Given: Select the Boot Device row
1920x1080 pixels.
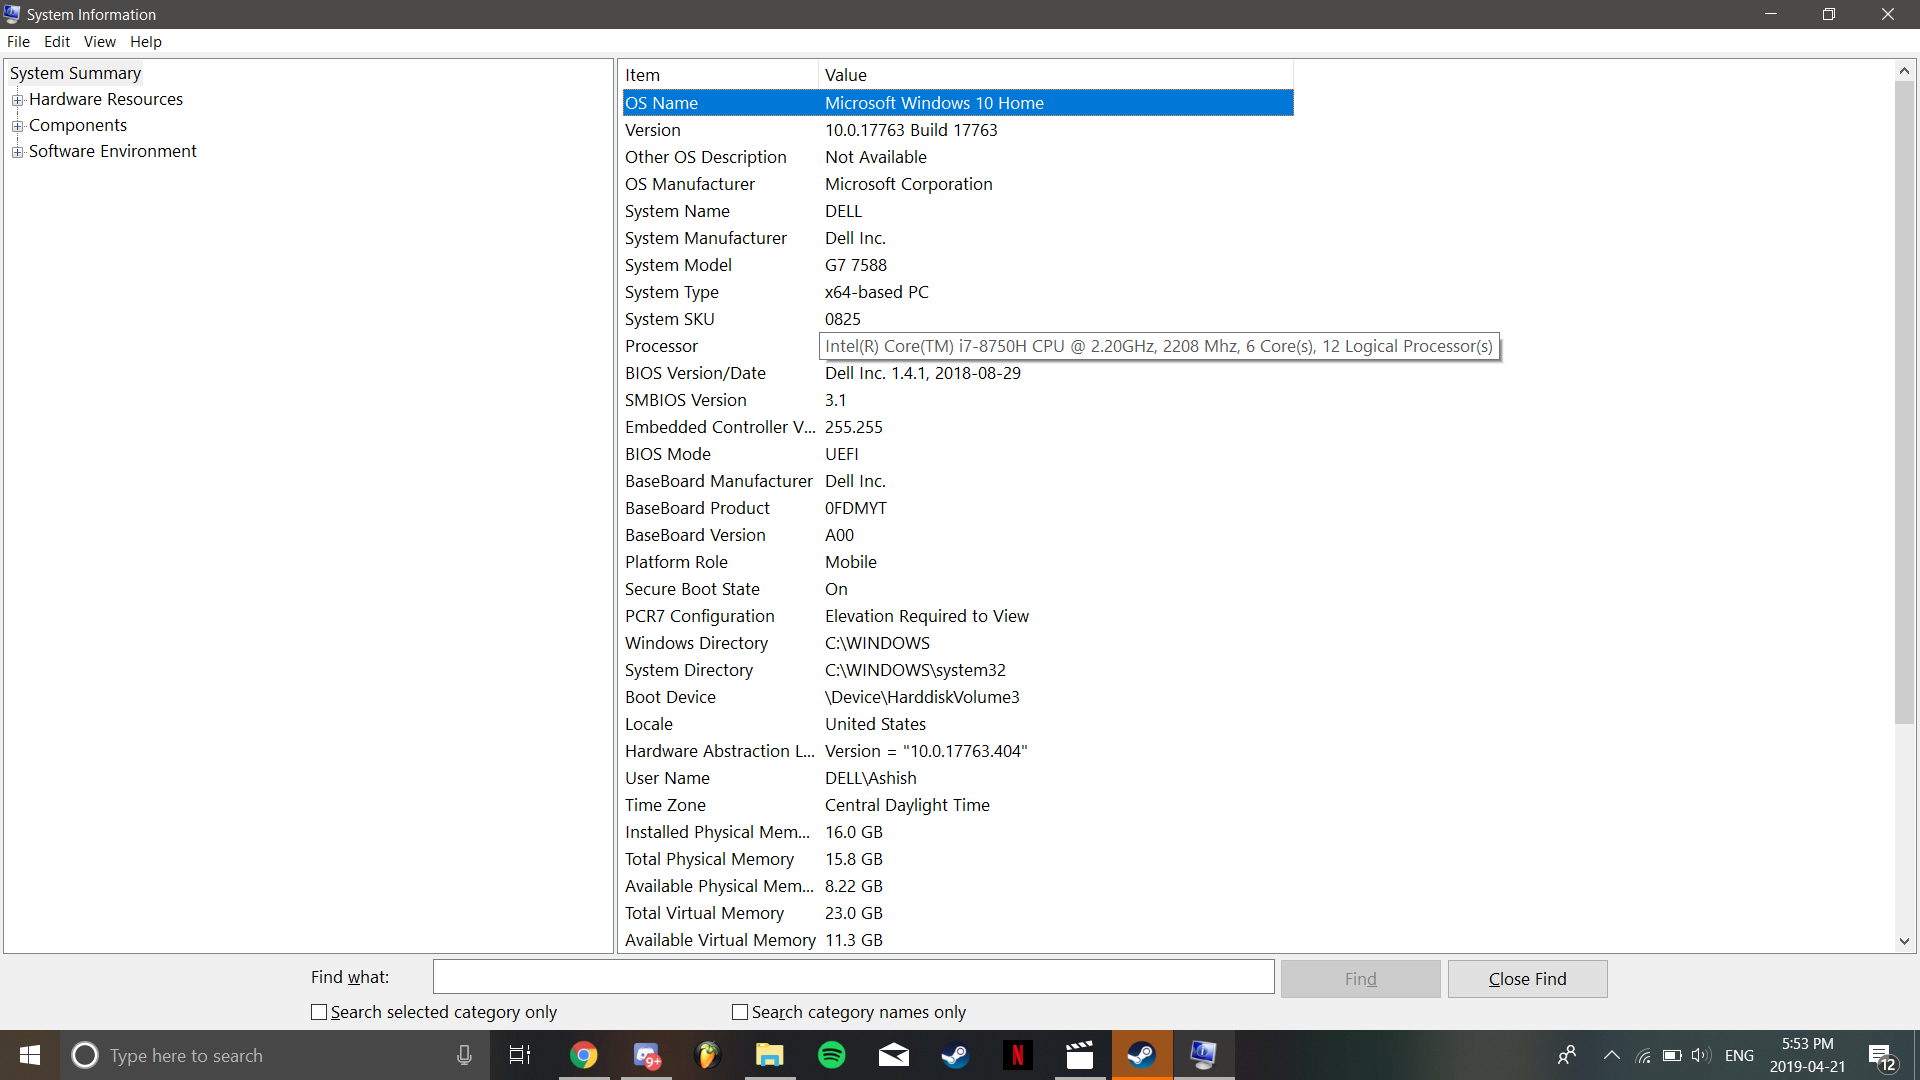Looking at the screenshot, I should [958, 697].
